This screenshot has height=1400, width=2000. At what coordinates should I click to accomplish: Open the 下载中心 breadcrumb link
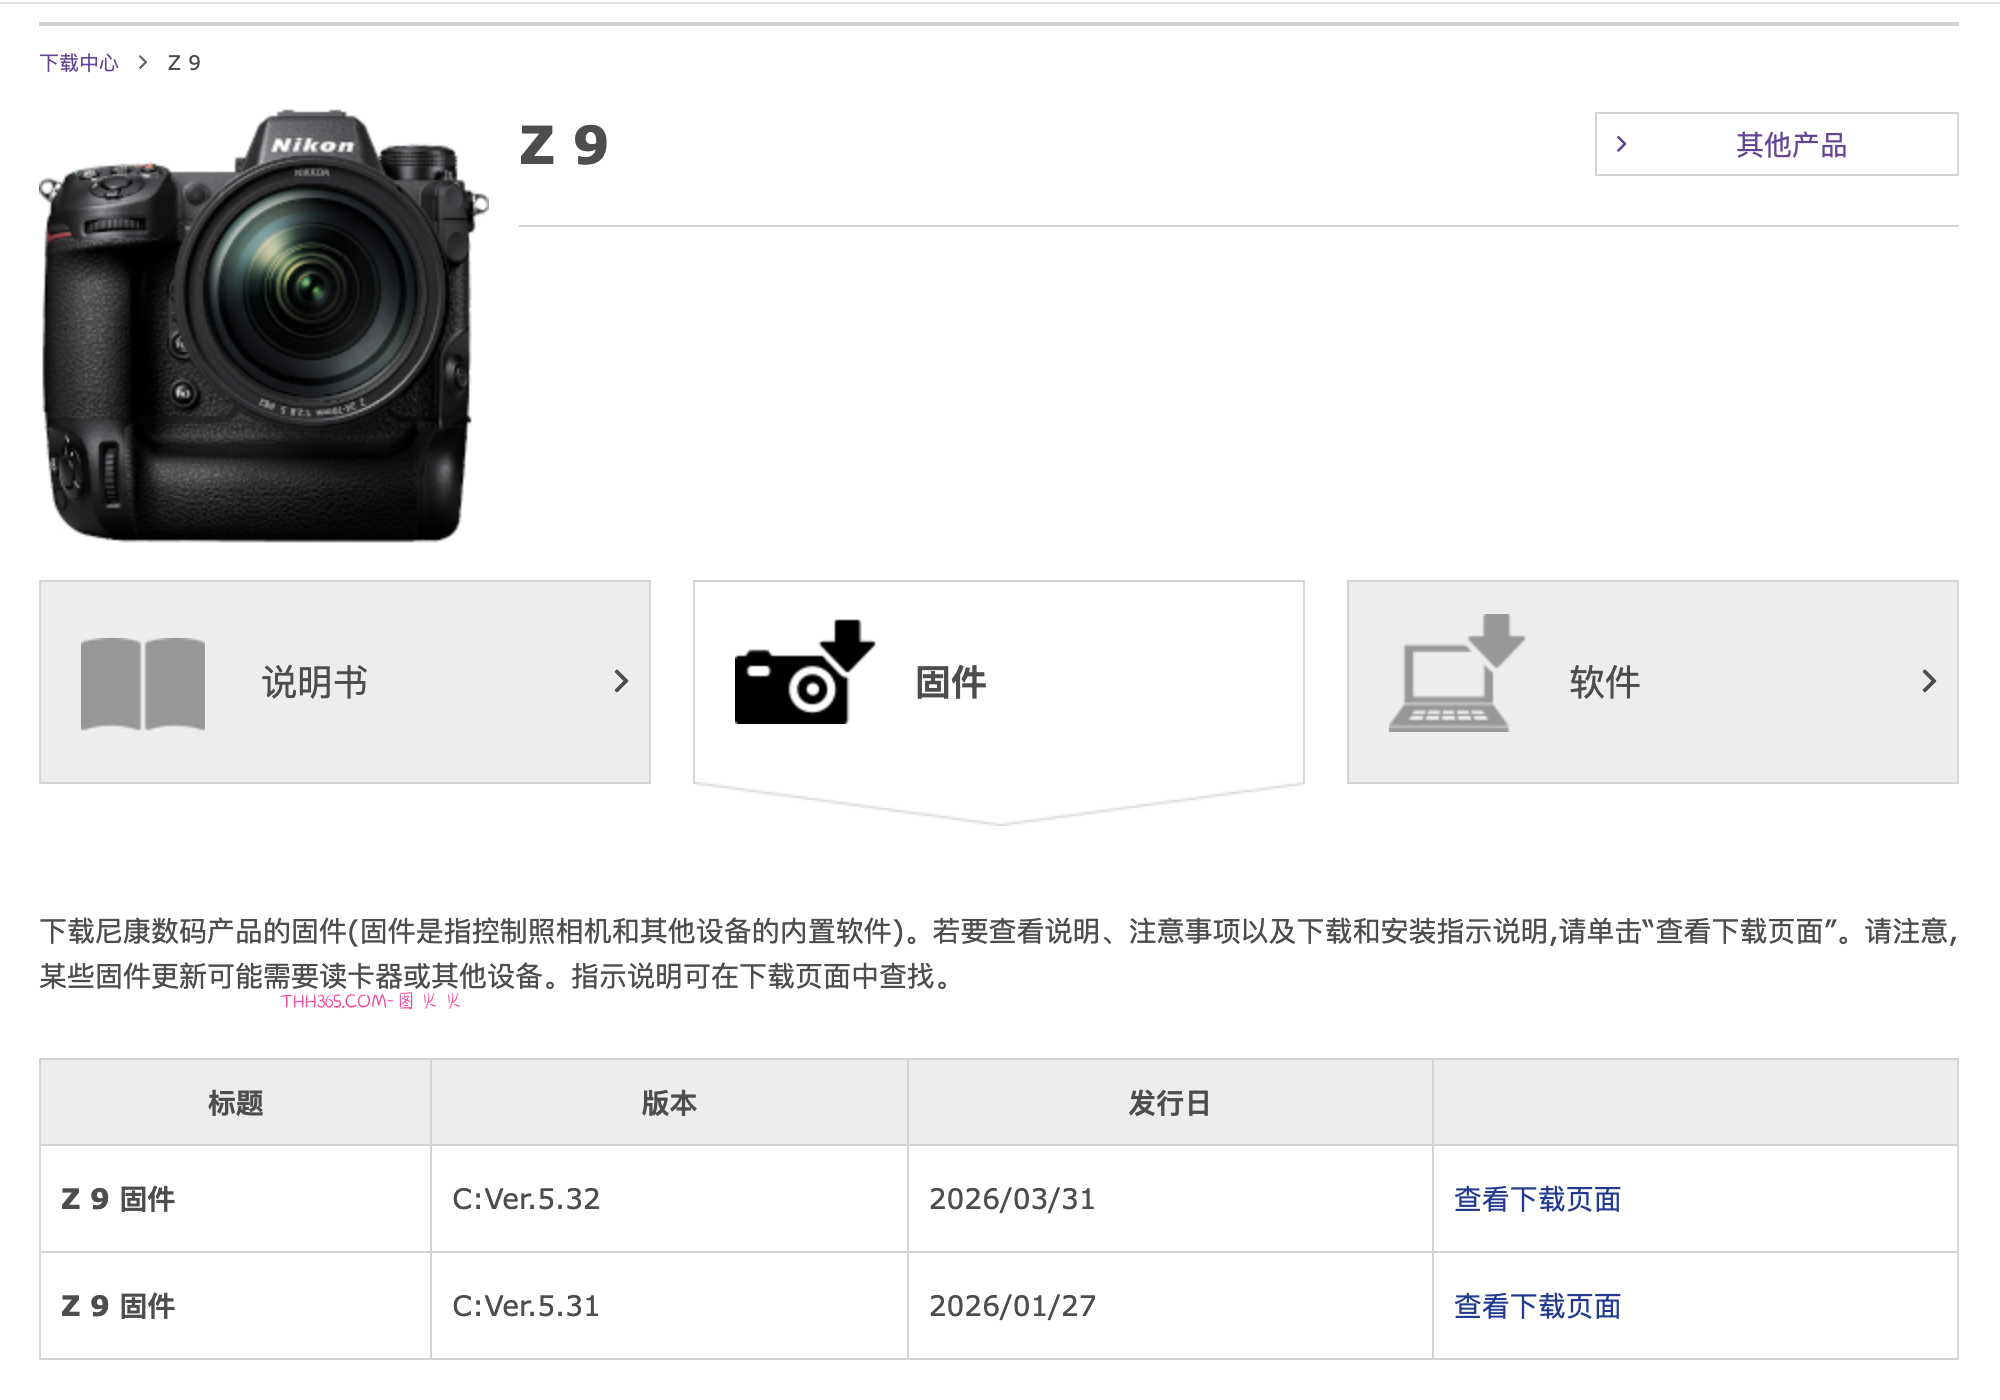pyautogui.click(x=79, y=63)
